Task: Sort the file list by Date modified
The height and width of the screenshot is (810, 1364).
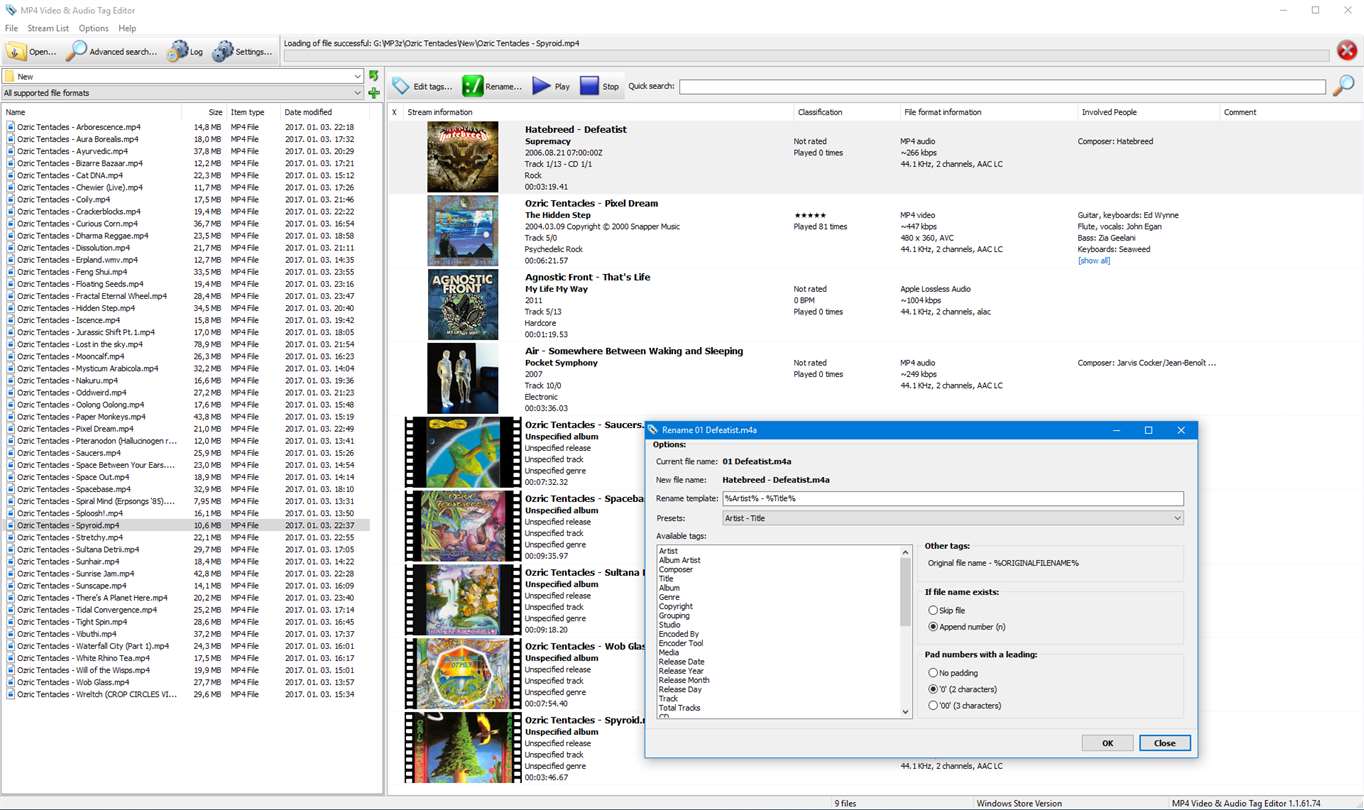Action: point(326,112)
